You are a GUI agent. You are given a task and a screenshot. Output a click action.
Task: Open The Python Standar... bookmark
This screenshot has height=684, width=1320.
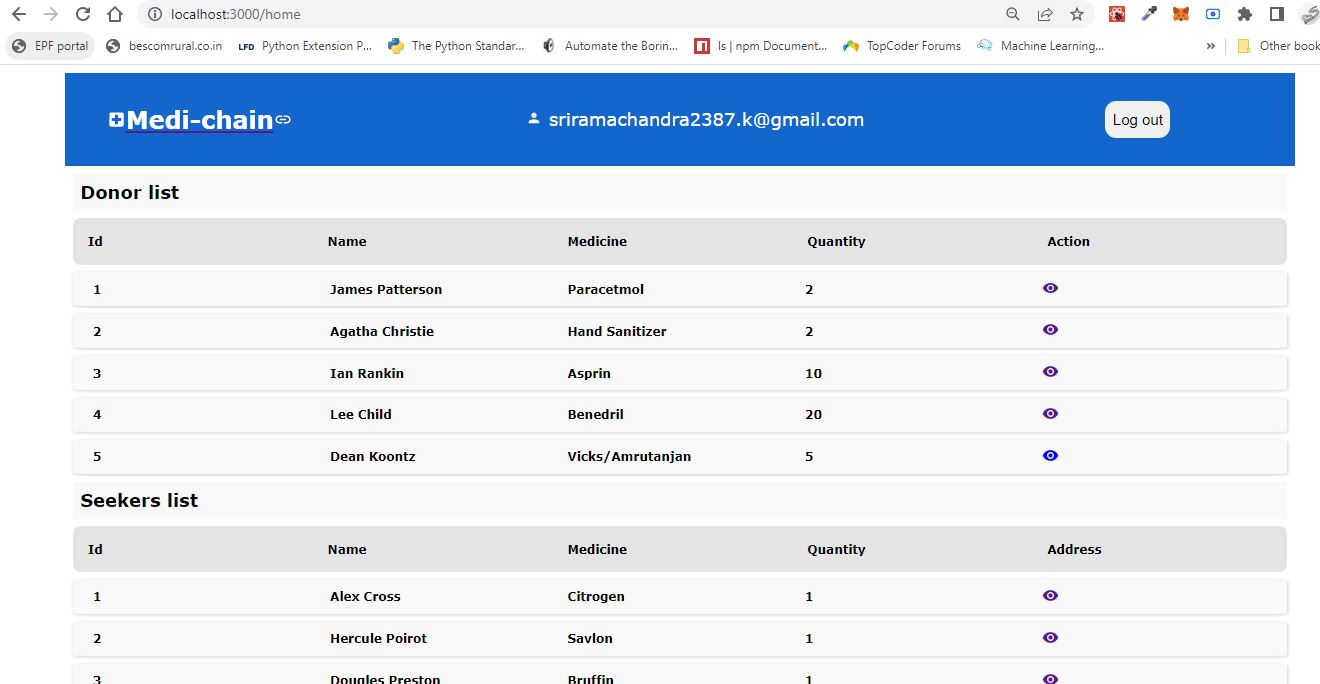(456, 46)
